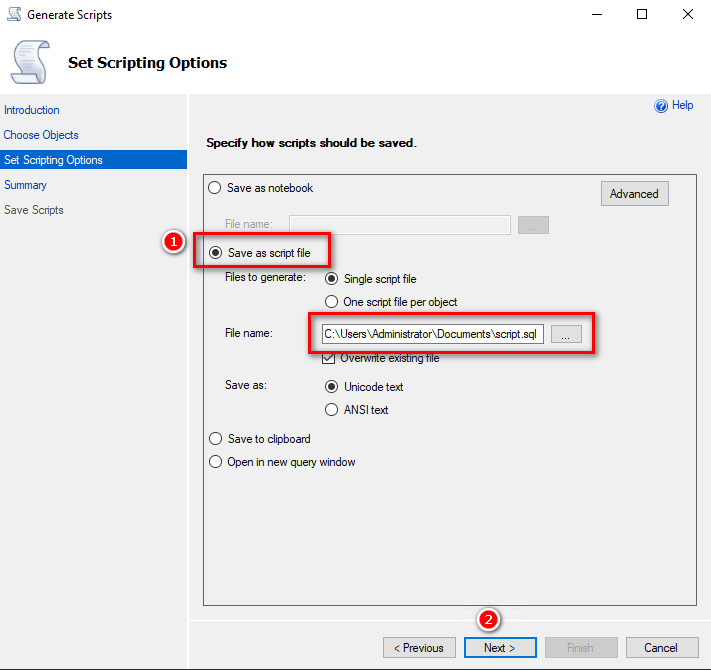Click the script.sql file name field
This screenshot has height=670, width=711.
[x=433, y=334]
